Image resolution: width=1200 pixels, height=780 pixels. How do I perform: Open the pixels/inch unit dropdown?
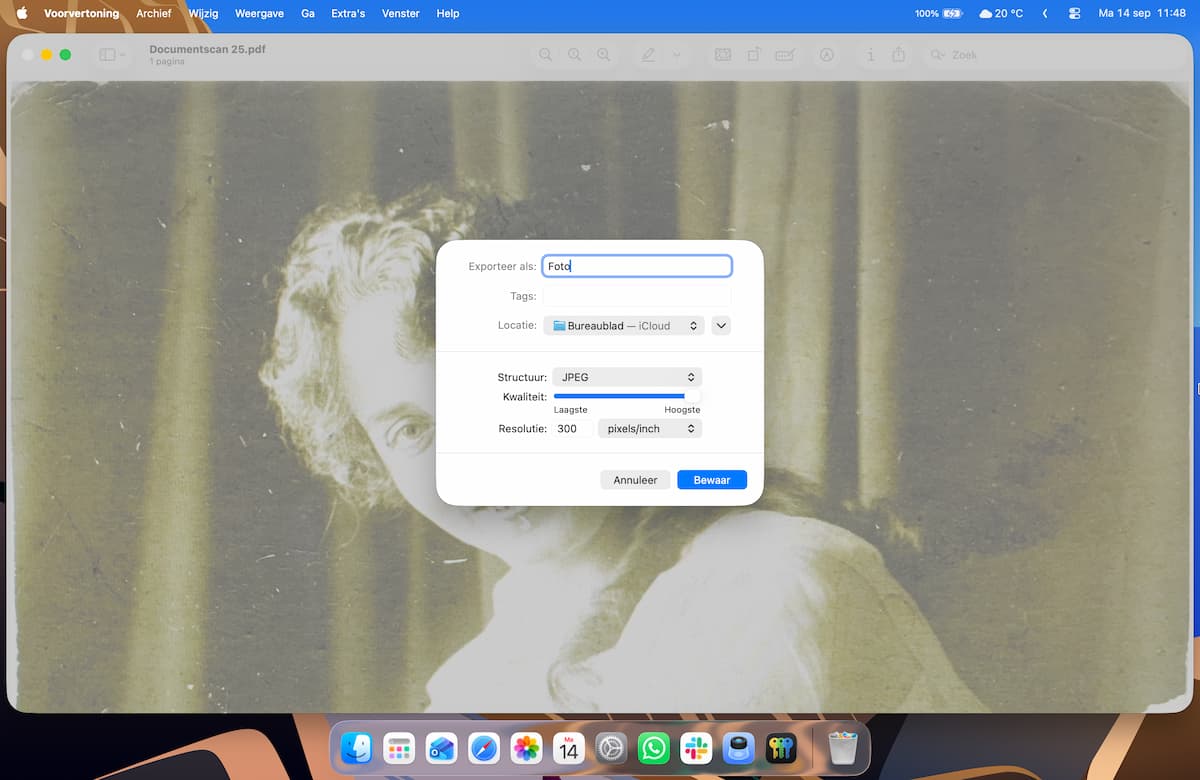tap(650, 428)
